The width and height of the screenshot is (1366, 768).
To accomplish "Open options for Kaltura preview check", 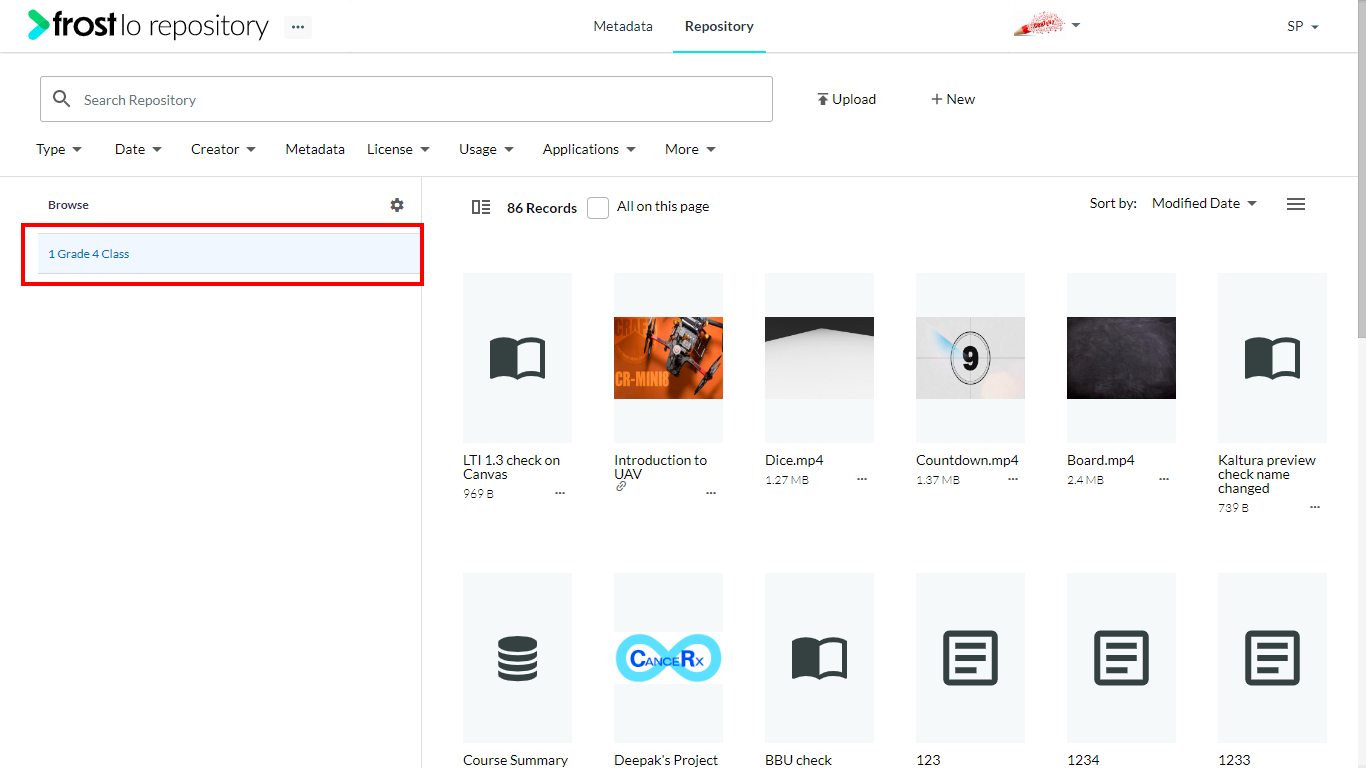I will pos(1315,508).
